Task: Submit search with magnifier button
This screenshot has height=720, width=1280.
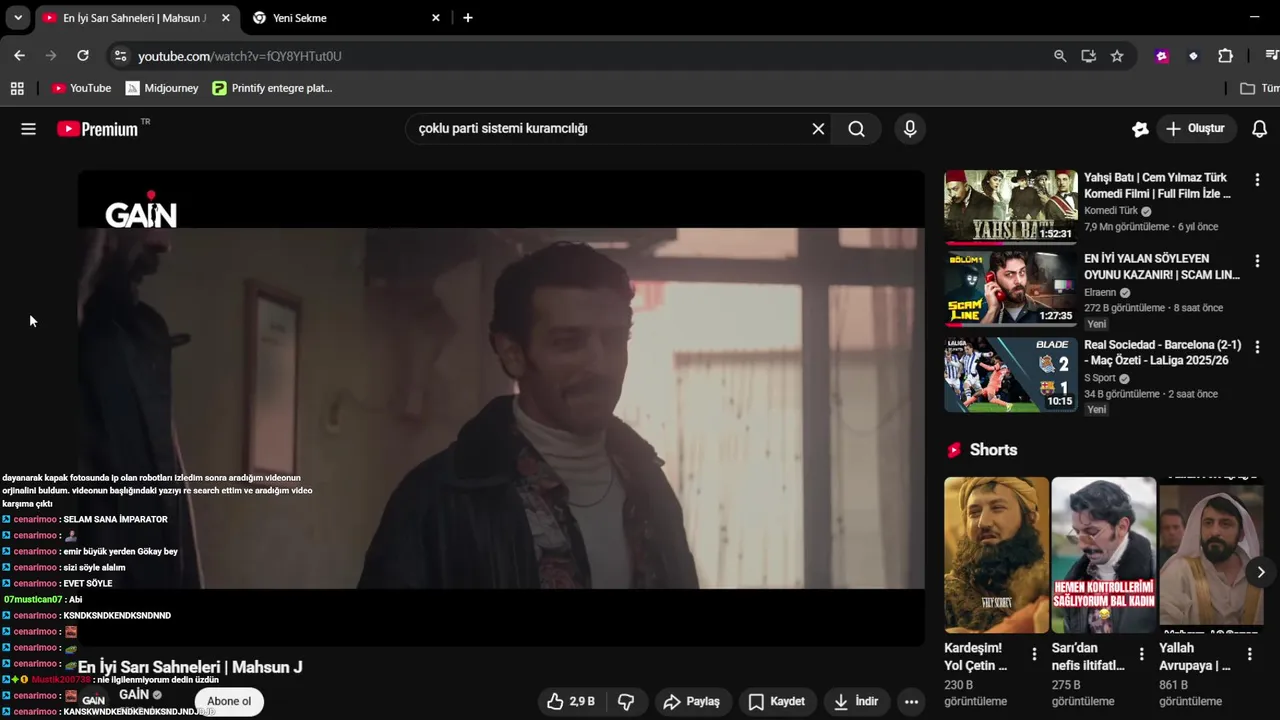Action: (x=857, y=129)
